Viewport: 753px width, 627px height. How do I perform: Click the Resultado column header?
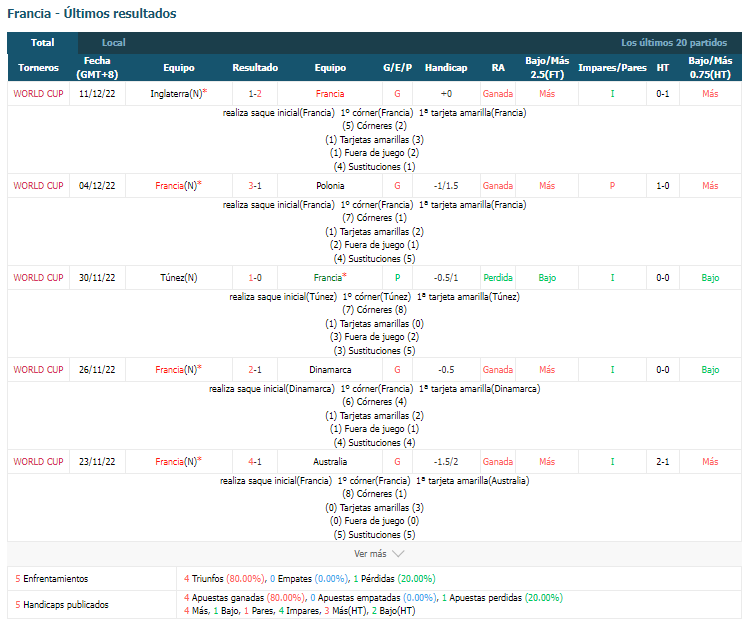[255, 68]
